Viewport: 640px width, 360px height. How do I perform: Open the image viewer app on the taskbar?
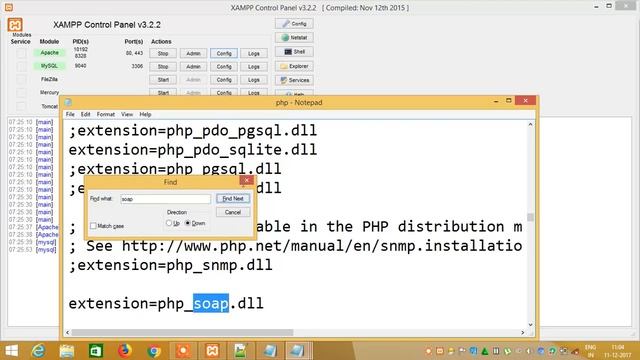(x=240, y=351)
